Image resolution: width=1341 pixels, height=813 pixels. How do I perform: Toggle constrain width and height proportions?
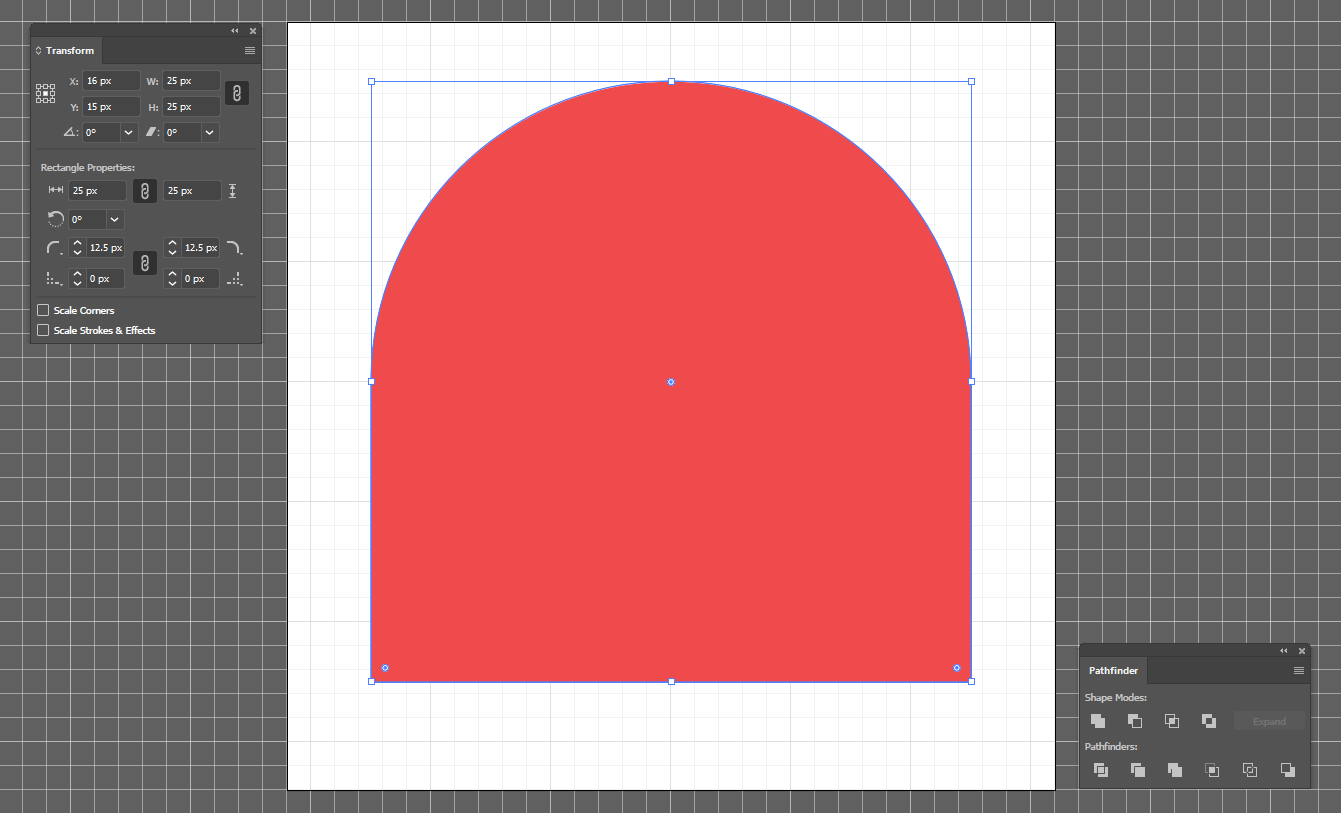(x=237, y=93)
